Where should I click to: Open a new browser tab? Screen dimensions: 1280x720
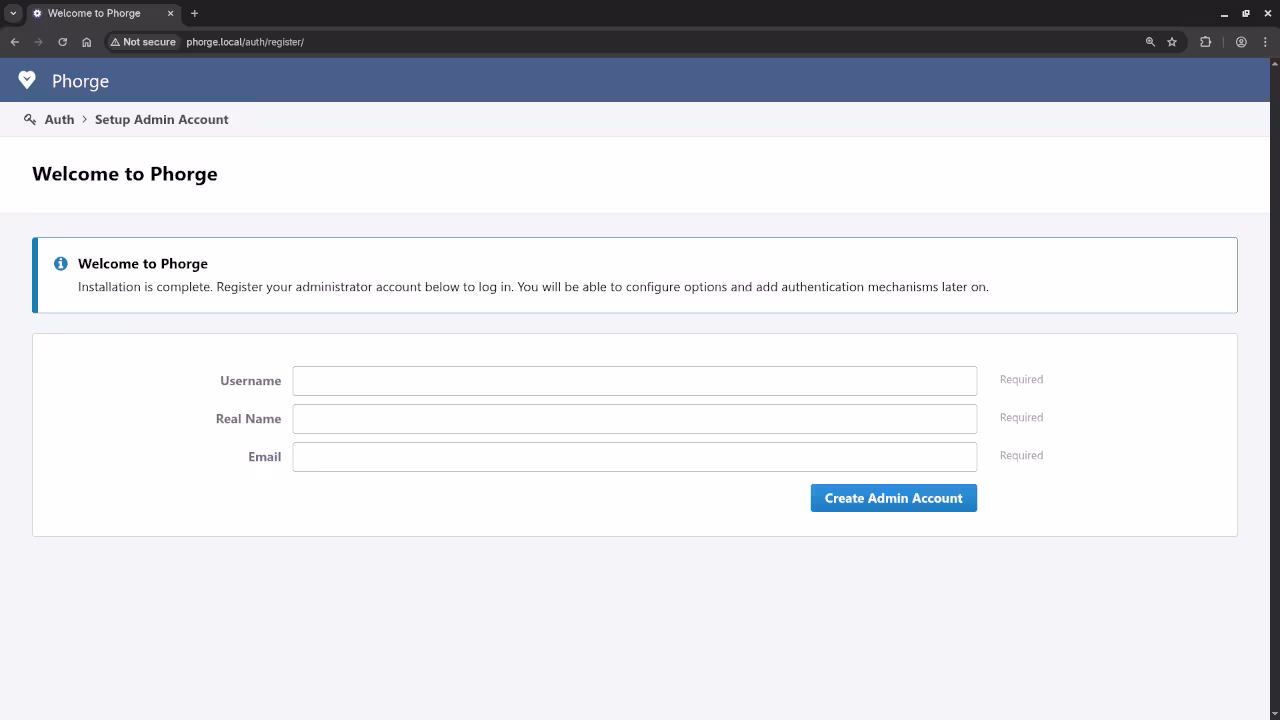click(194, 13)
